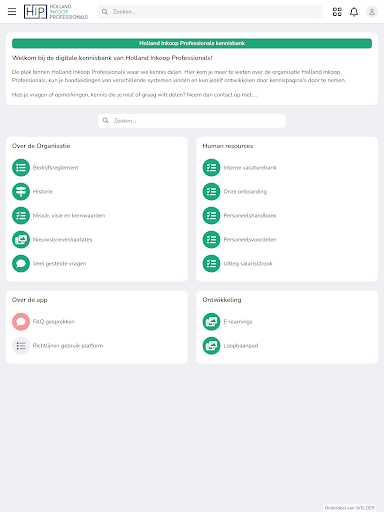Open Loopbaanpad page
This screenshot has height=512, width=384.
[x=241, y=346]
